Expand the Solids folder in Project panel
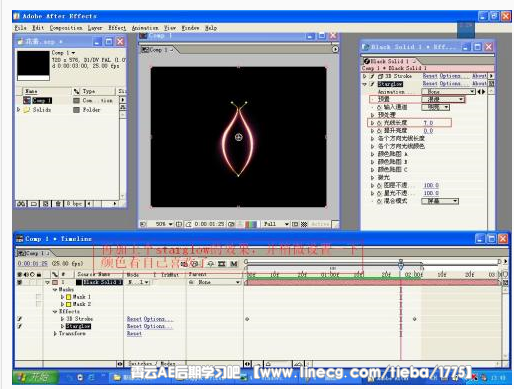 [18, 109]
